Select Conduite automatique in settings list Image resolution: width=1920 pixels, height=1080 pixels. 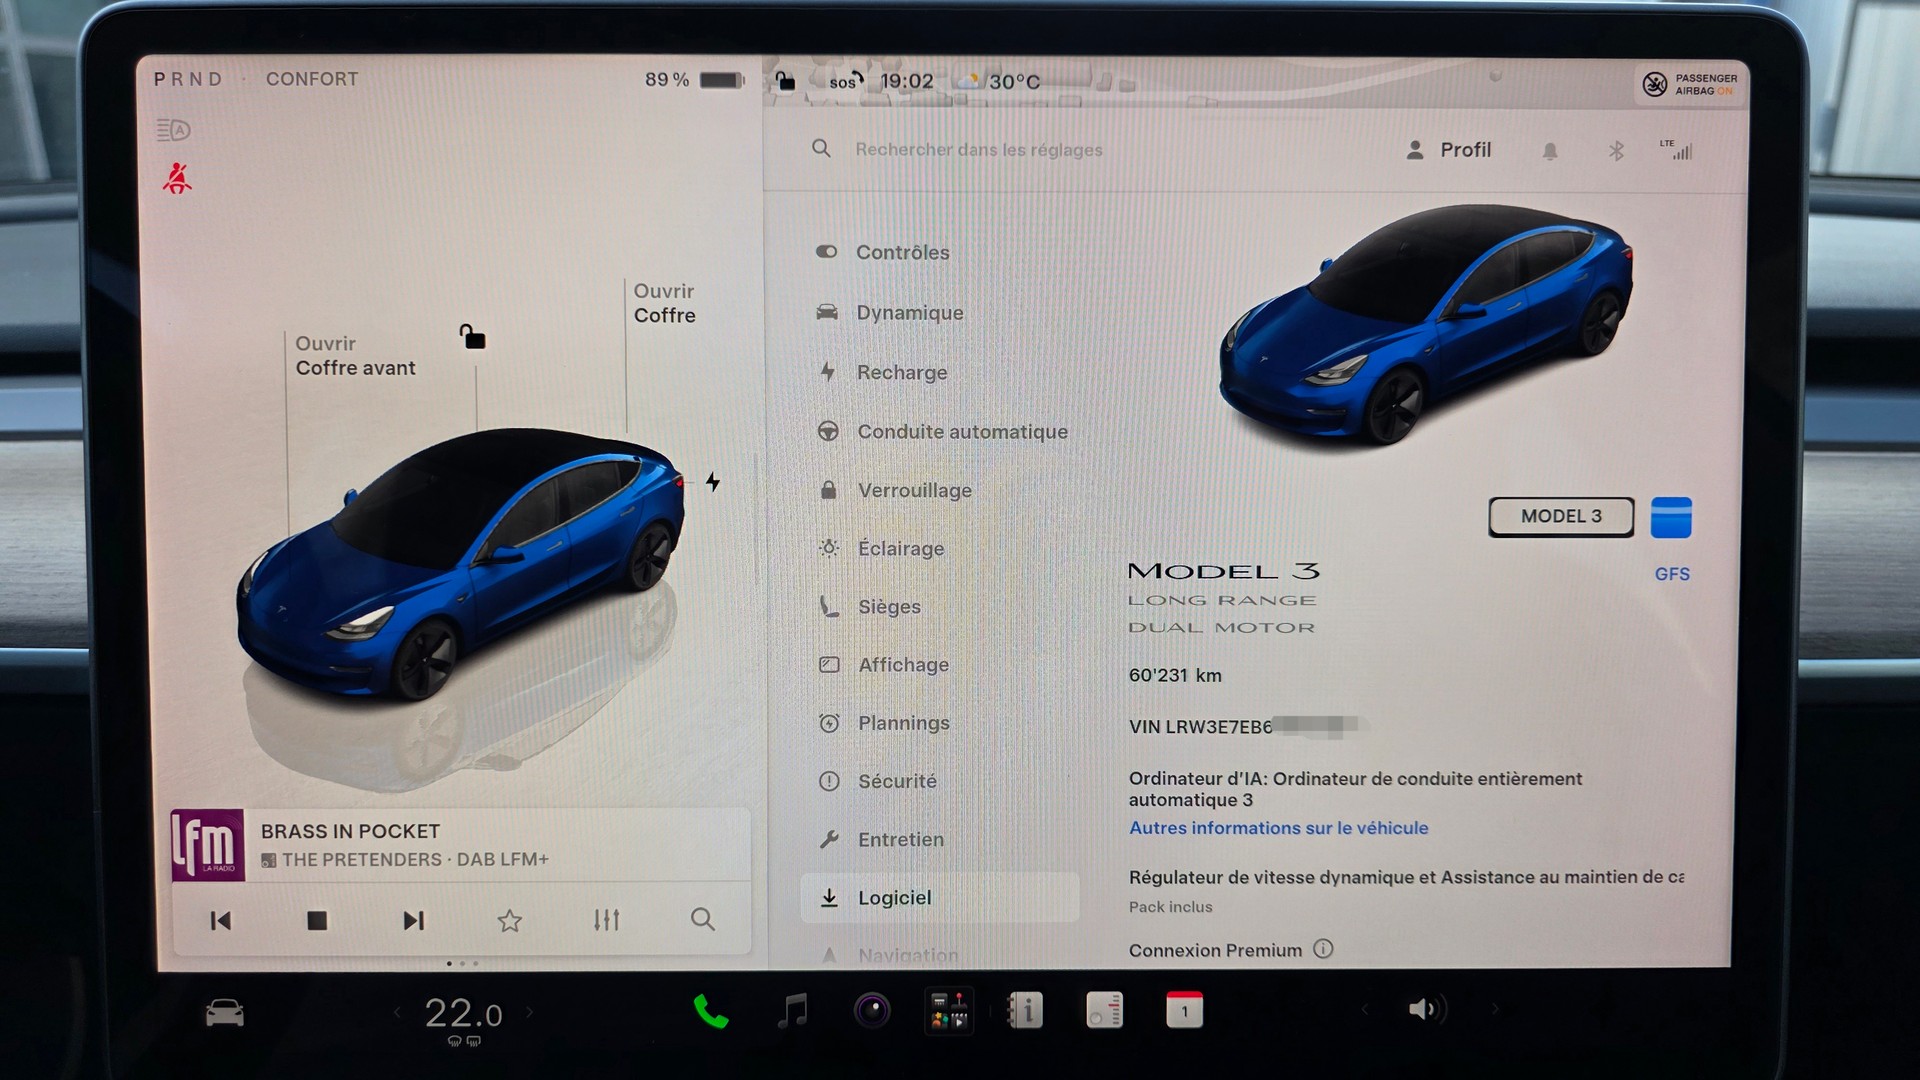click(x=942, y=431)
